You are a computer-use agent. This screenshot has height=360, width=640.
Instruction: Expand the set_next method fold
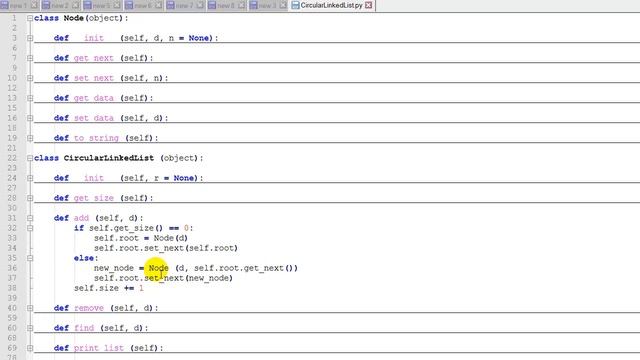point(30,78)
